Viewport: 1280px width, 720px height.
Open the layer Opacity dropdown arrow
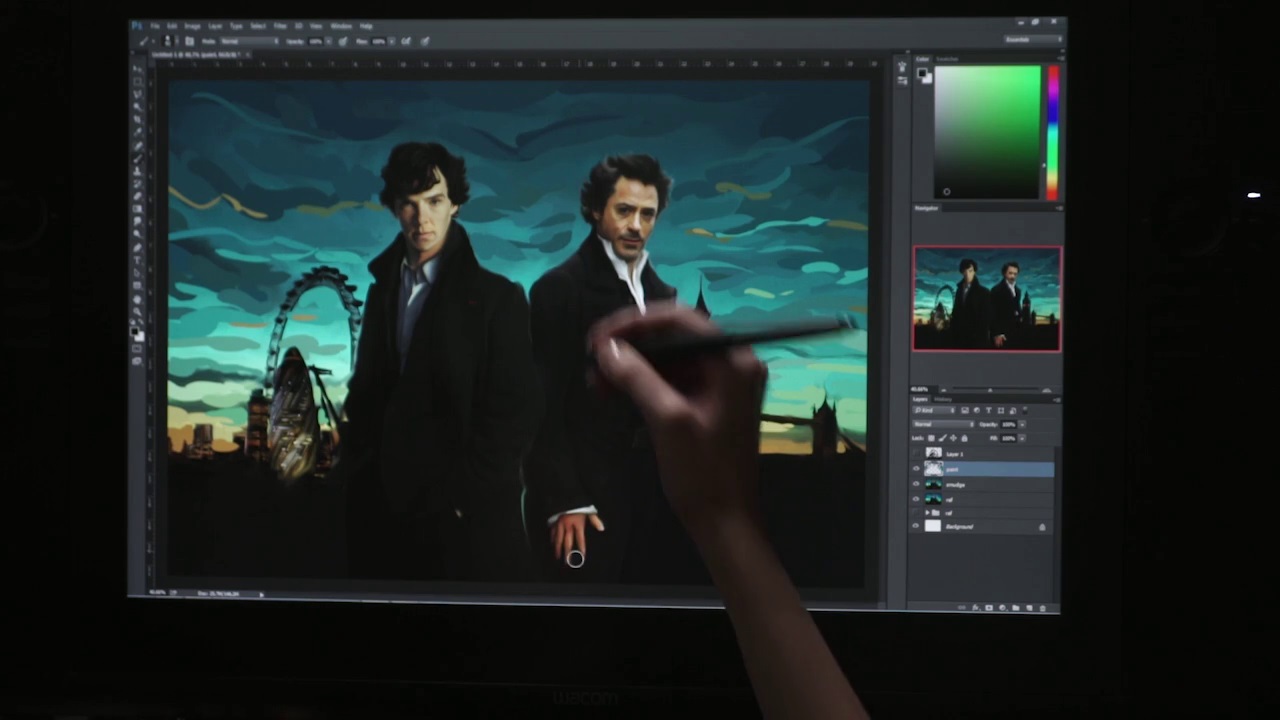pyautogui.click(x=1023, y=424)
